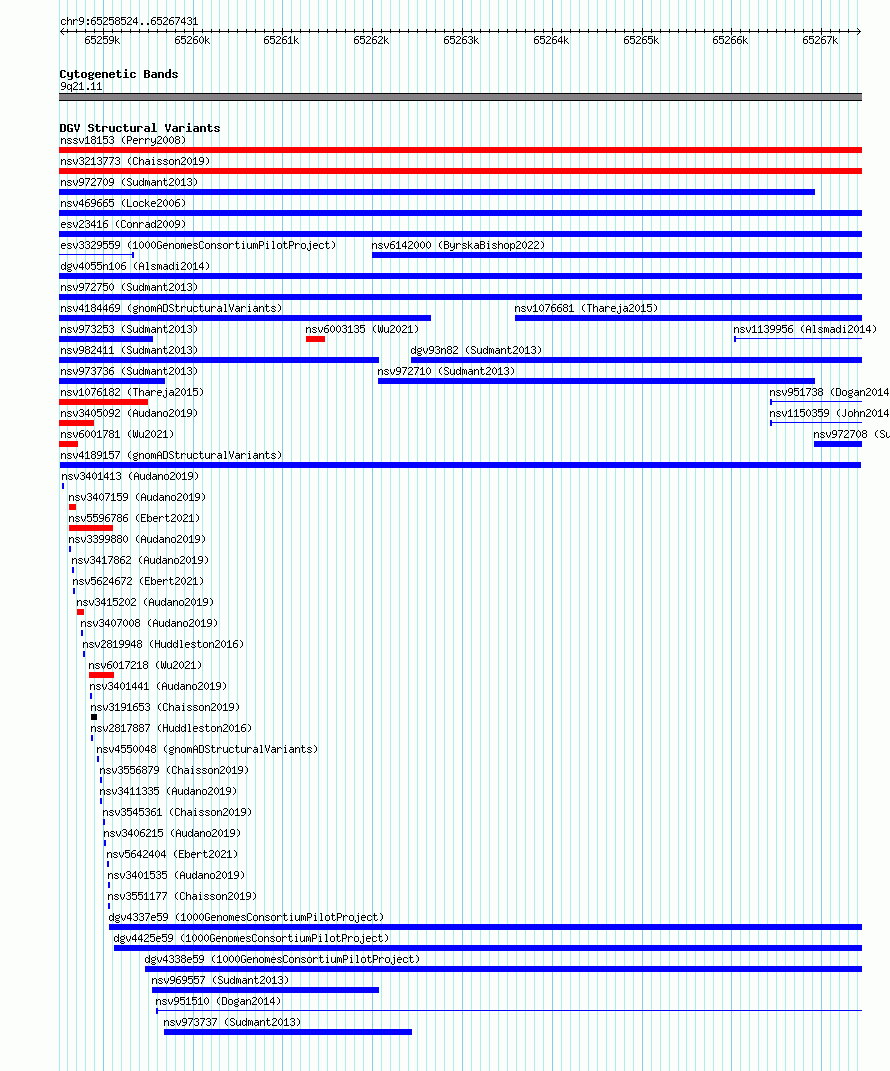Click nsv973736 (Sudmant2013) label
Image resolution: width=890 pixels, height=1071 pixels.
coord(129,372)
